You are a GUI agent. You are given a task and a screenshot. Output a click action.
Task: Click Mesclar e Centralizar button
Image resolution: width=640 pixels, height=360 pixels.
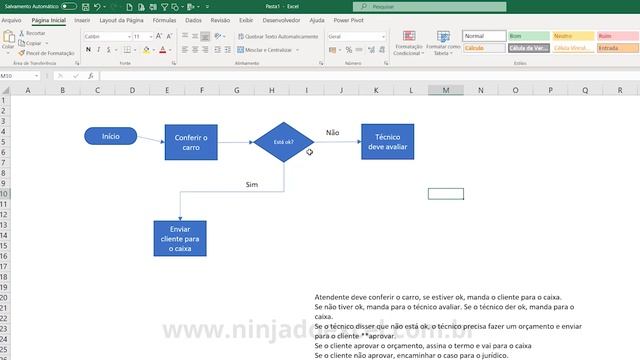click(265, 50)
